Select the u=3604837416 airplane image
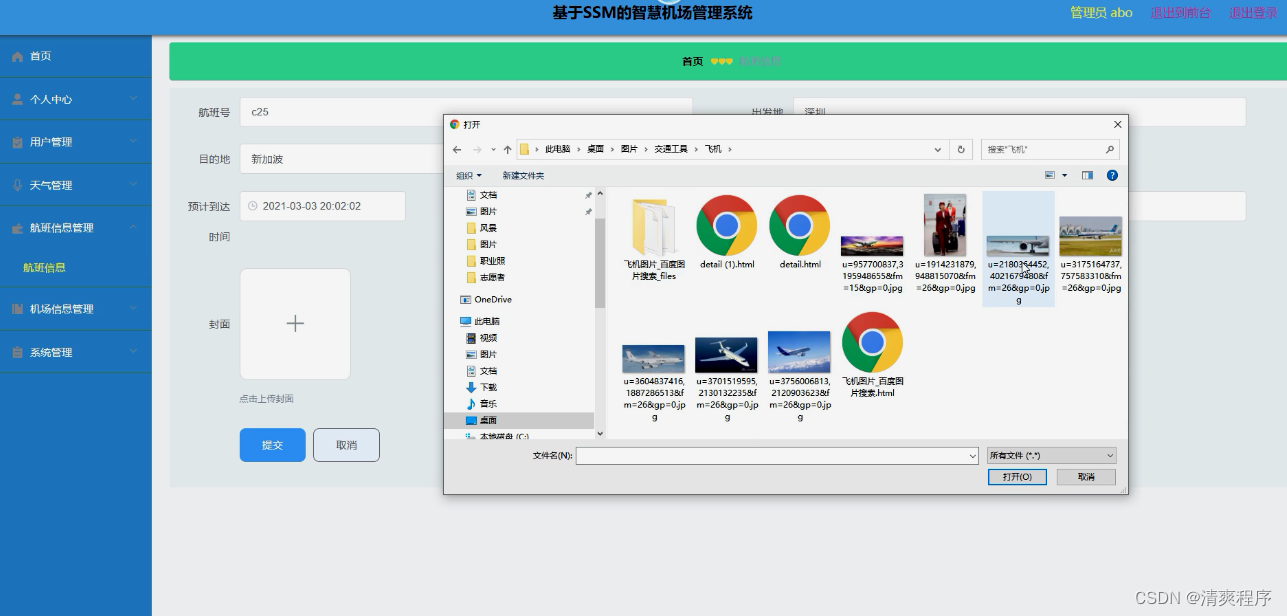This screenshot has height=616, width=1287. [654, 383]
